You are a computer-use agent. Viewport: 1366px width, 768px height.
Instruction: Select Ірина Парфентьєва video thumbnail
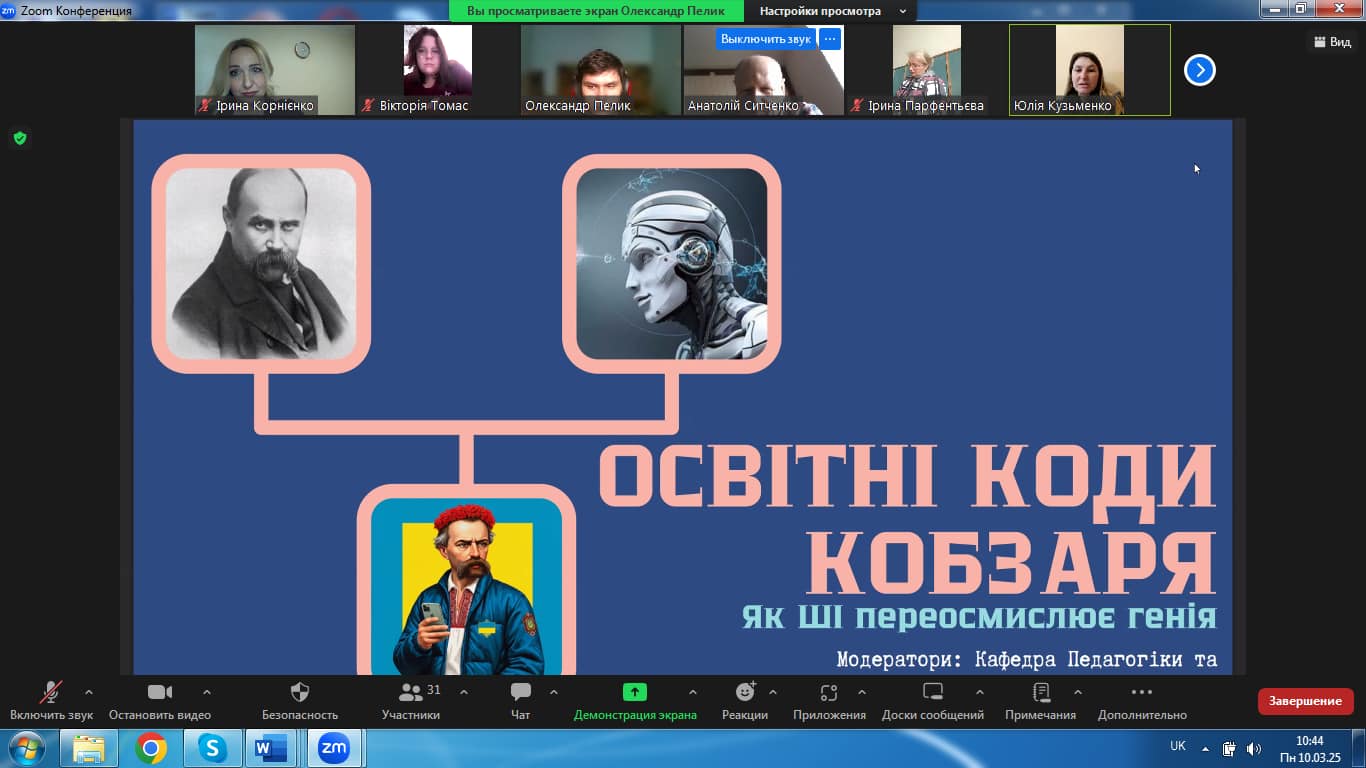tap(927, 70)
